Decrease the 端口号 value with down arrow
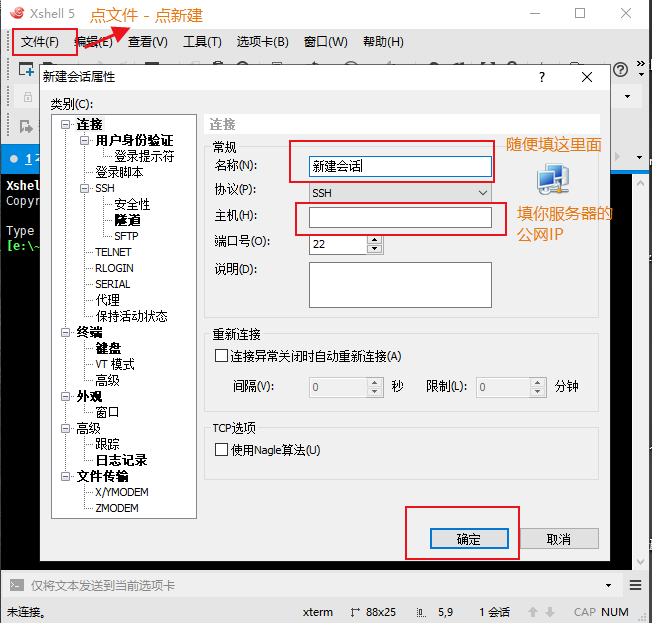 coord(375,249)
